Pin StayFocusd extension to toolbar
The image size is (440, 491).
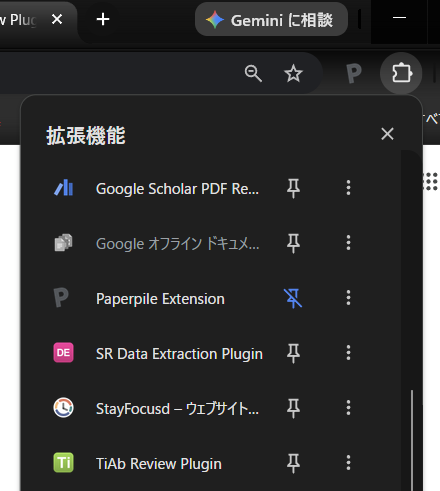click(x=293, y=408)
